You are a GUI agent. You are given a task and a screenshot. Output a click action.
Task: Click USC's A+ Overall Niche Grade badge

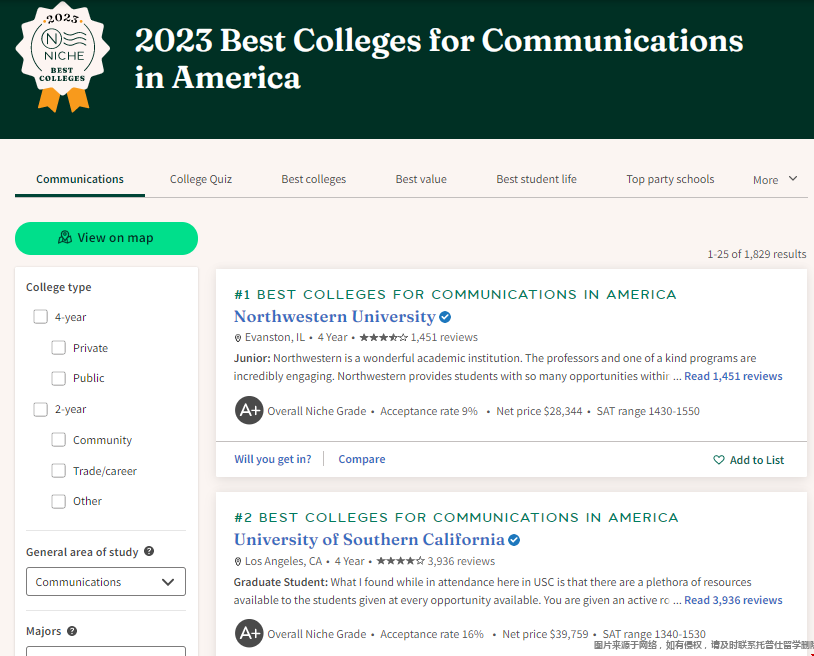pyautogui.click(x=249, y=634)
